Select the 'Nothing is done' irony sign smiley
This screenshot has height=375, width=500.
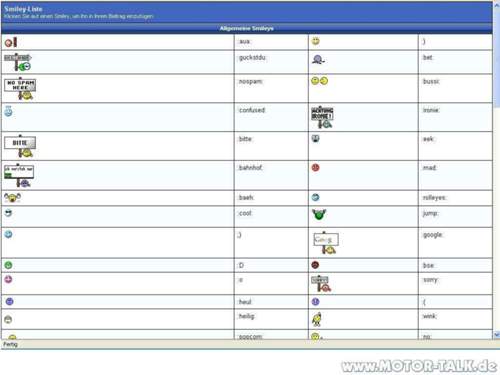322,117
